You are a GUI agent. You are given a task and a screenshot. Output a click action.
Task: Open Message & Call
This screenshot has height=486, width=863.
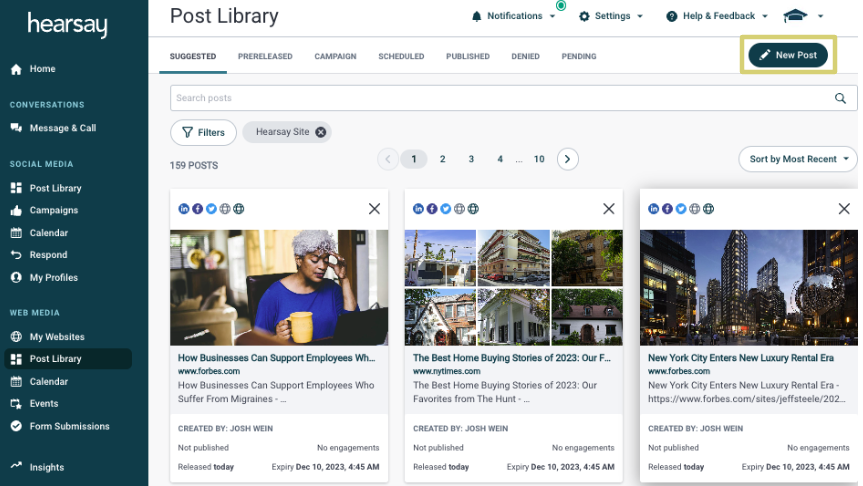[x=53, y=128]
